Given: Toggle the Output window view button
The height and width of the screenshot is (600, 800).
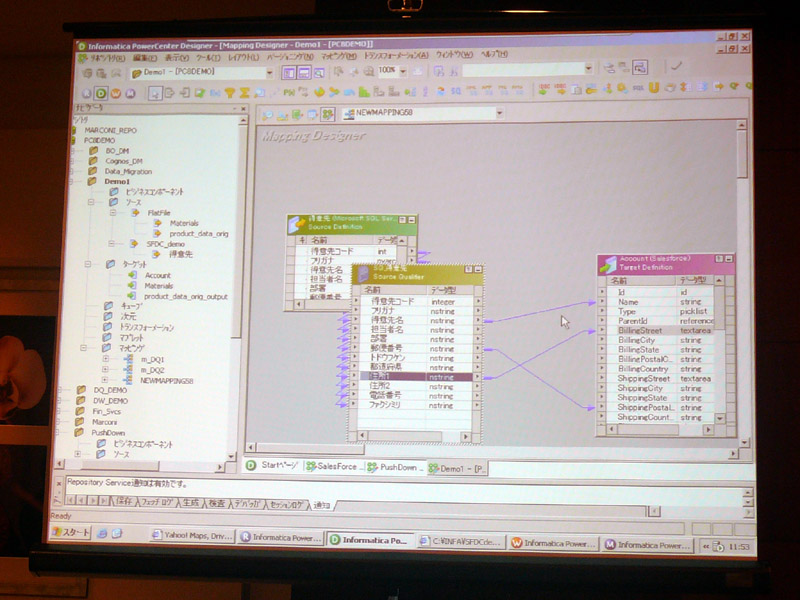Looking at the screenshot, I should click(x=304, y=73).
